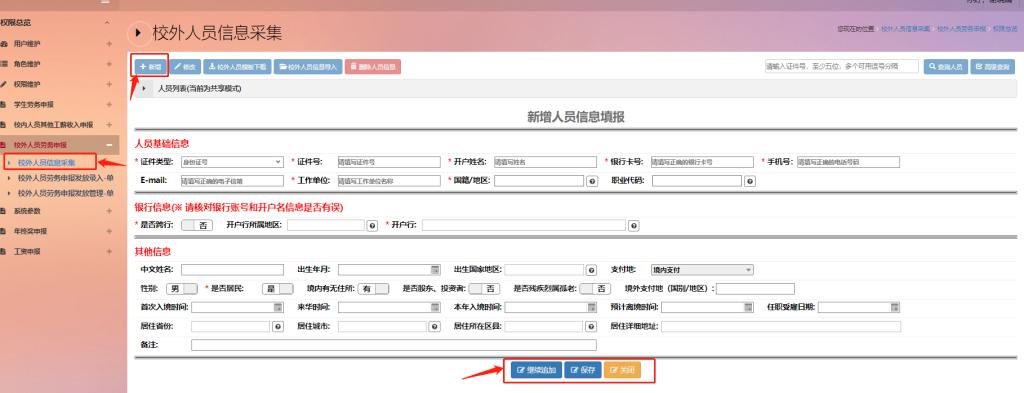Focus the ID search box in the toolbar
Viewport: 1024px width, 393px height.
pyautogui.click(x=842, y=67)
